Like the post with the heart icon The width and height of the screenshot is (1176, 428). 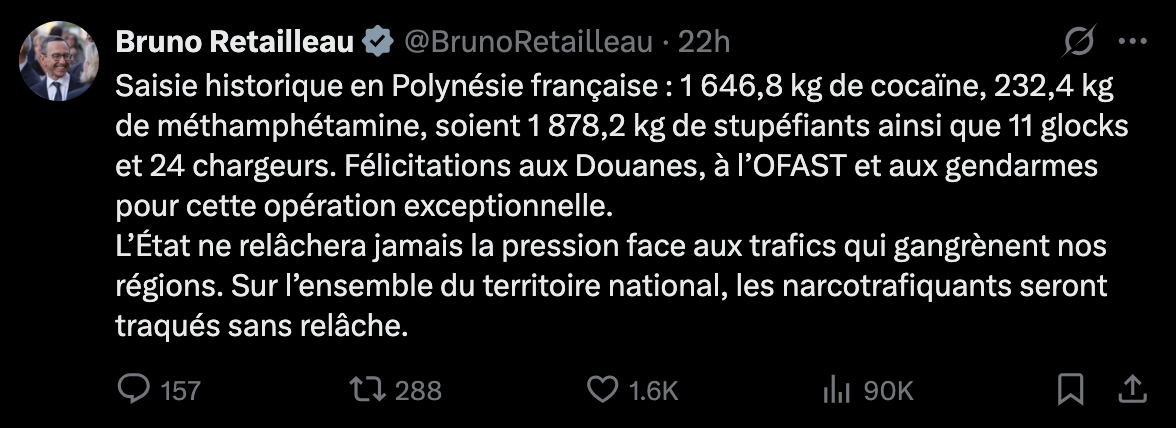click(x=600, y=389)
